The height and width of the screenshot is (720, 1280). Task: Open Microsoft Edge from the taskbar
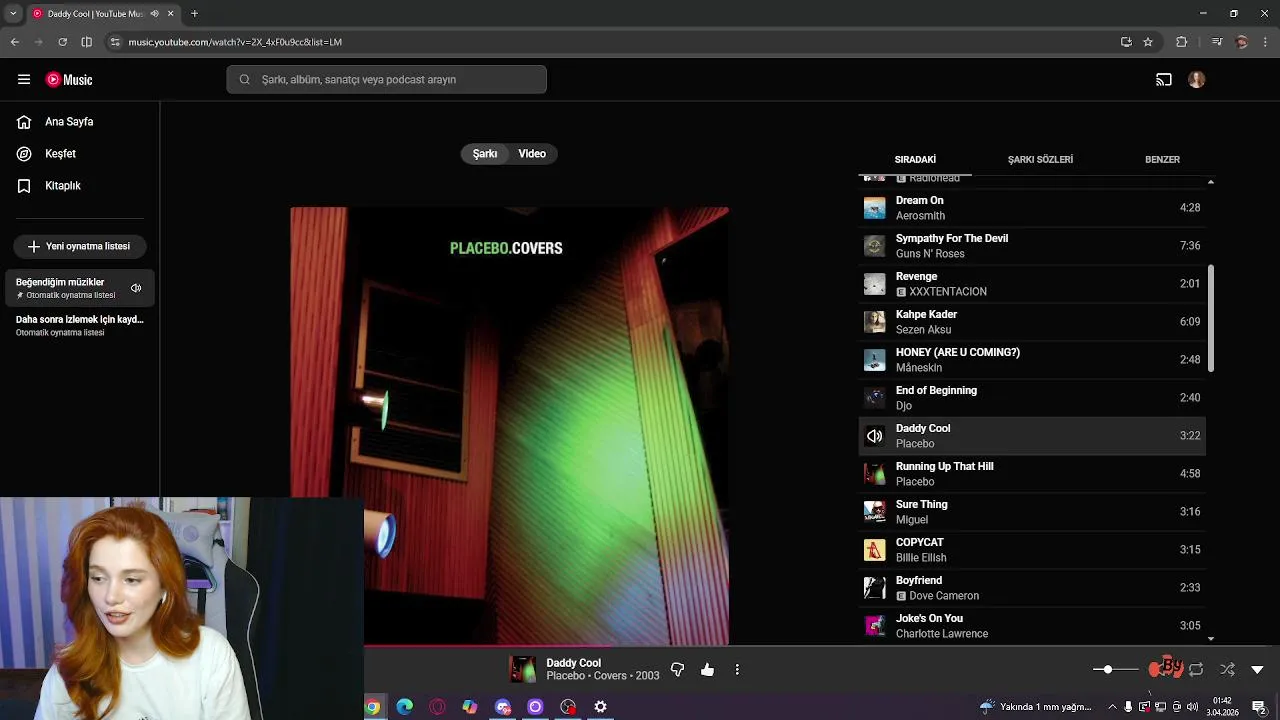click(404, 707)
